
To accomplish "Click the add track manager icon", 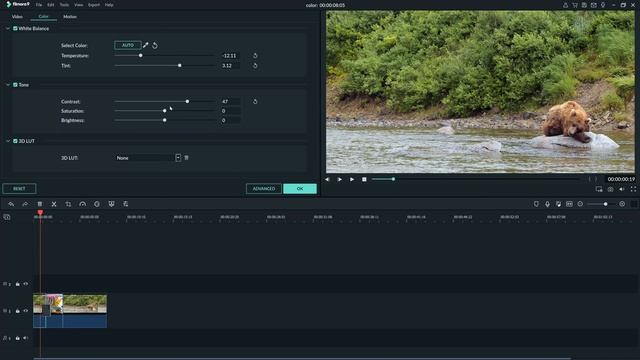I will [7, 217].
